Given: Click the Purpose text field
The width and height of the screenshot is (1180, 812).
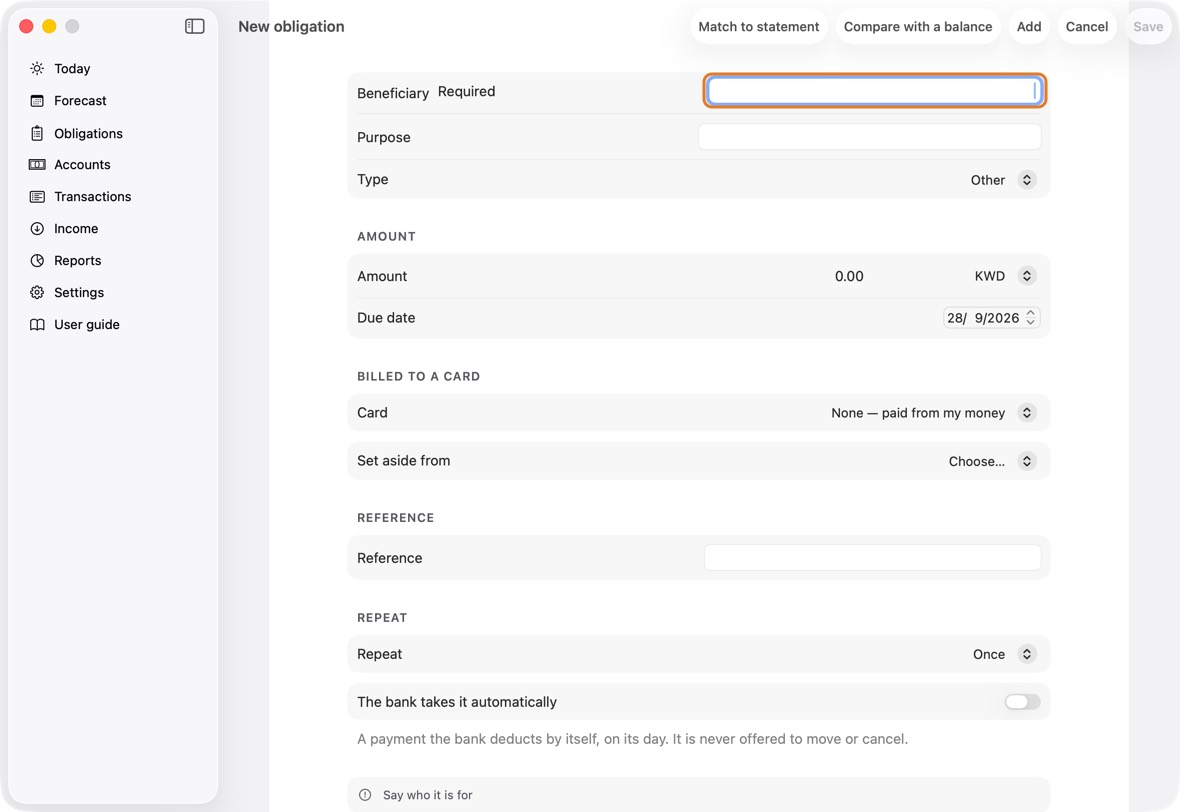Looking at the screenshot, I should point(869,137).
